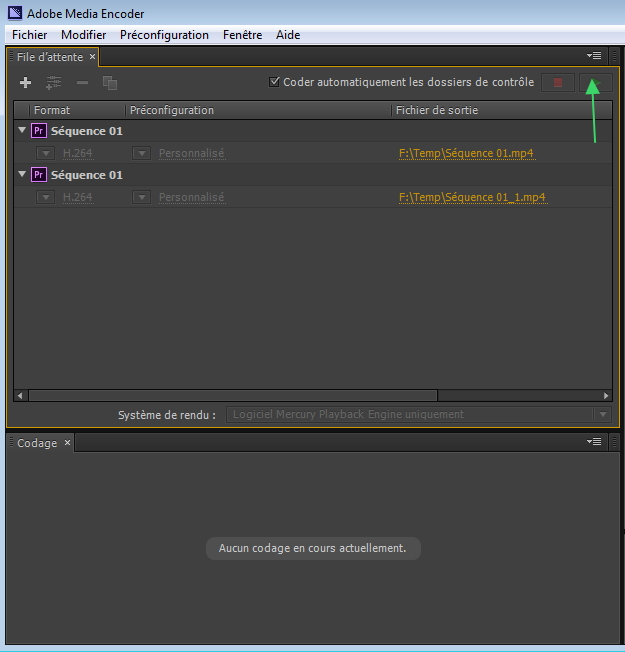The image size is (625, 652).
Task: Close the File d'attente tab
Action: tap(92, 57)
